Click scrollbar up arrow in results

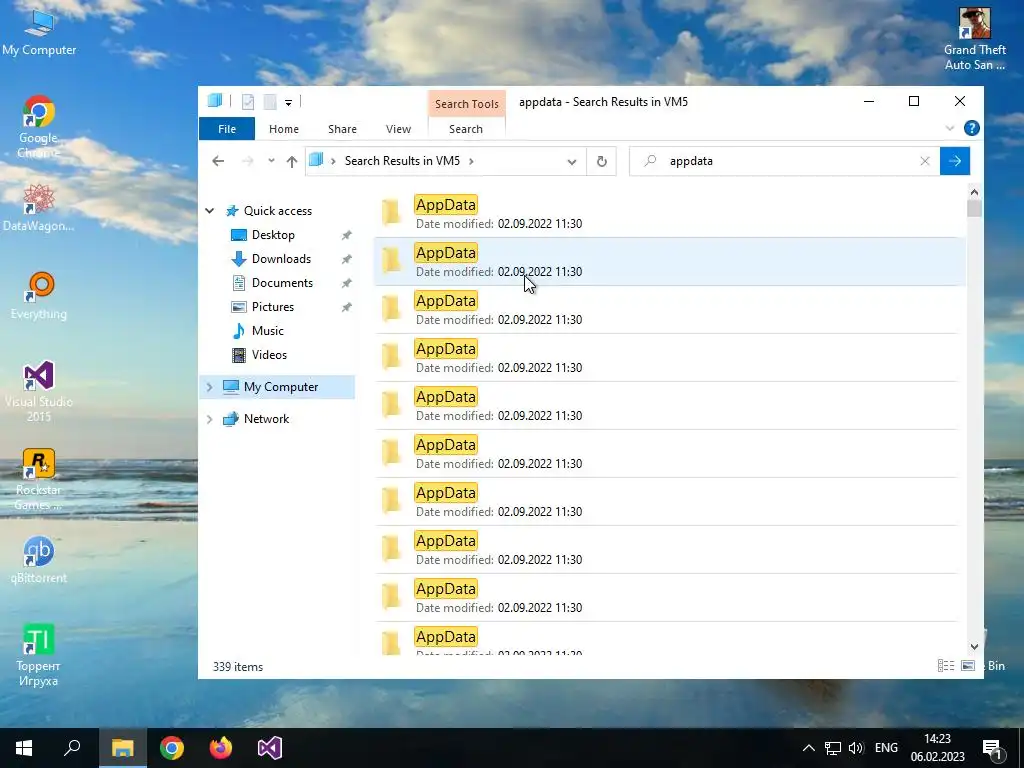(x=974, y=192)
